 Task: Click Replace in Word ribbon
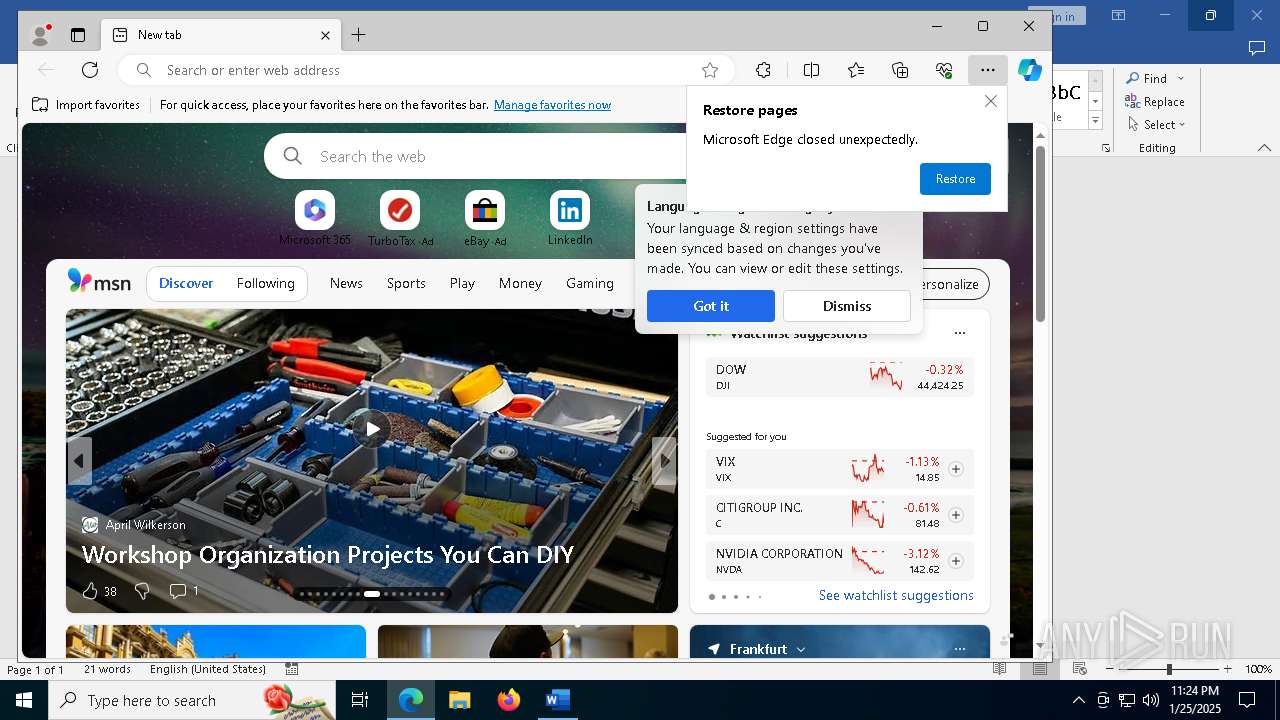(x=1155, y=102)
